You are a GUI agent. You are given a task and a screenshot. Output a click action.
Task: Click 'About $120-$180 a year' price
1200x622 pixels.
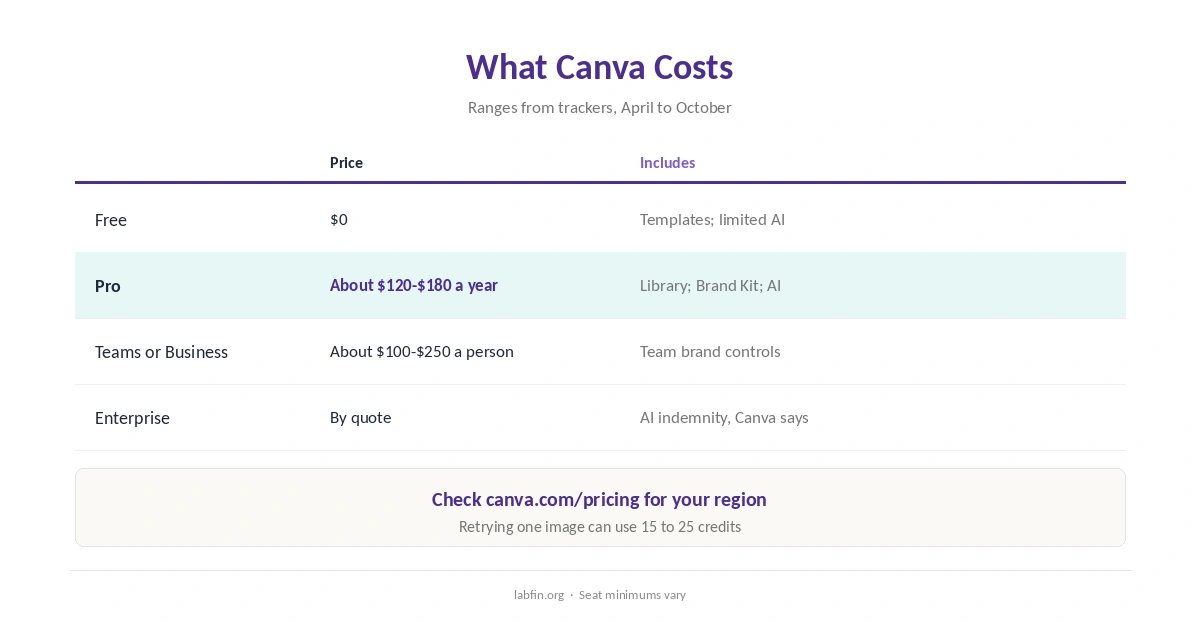click(x=414, y=285)
